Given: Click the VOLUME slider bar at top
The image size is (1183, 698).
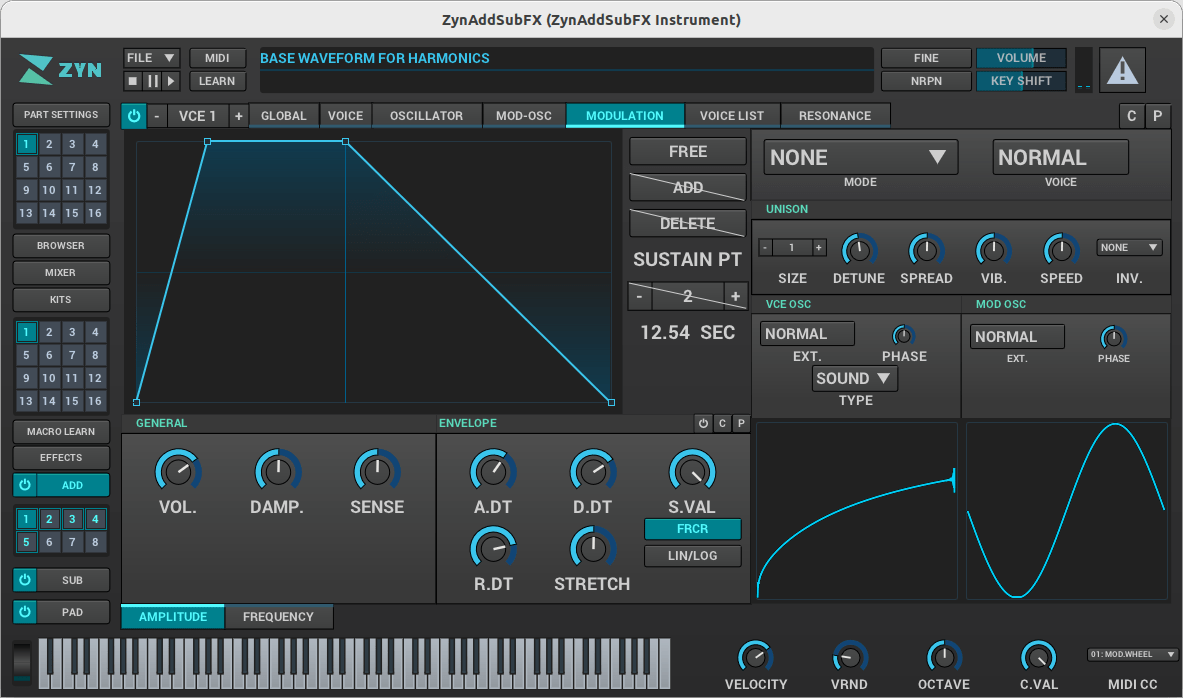Looking at the screenshot, I should click(1021, 58).
